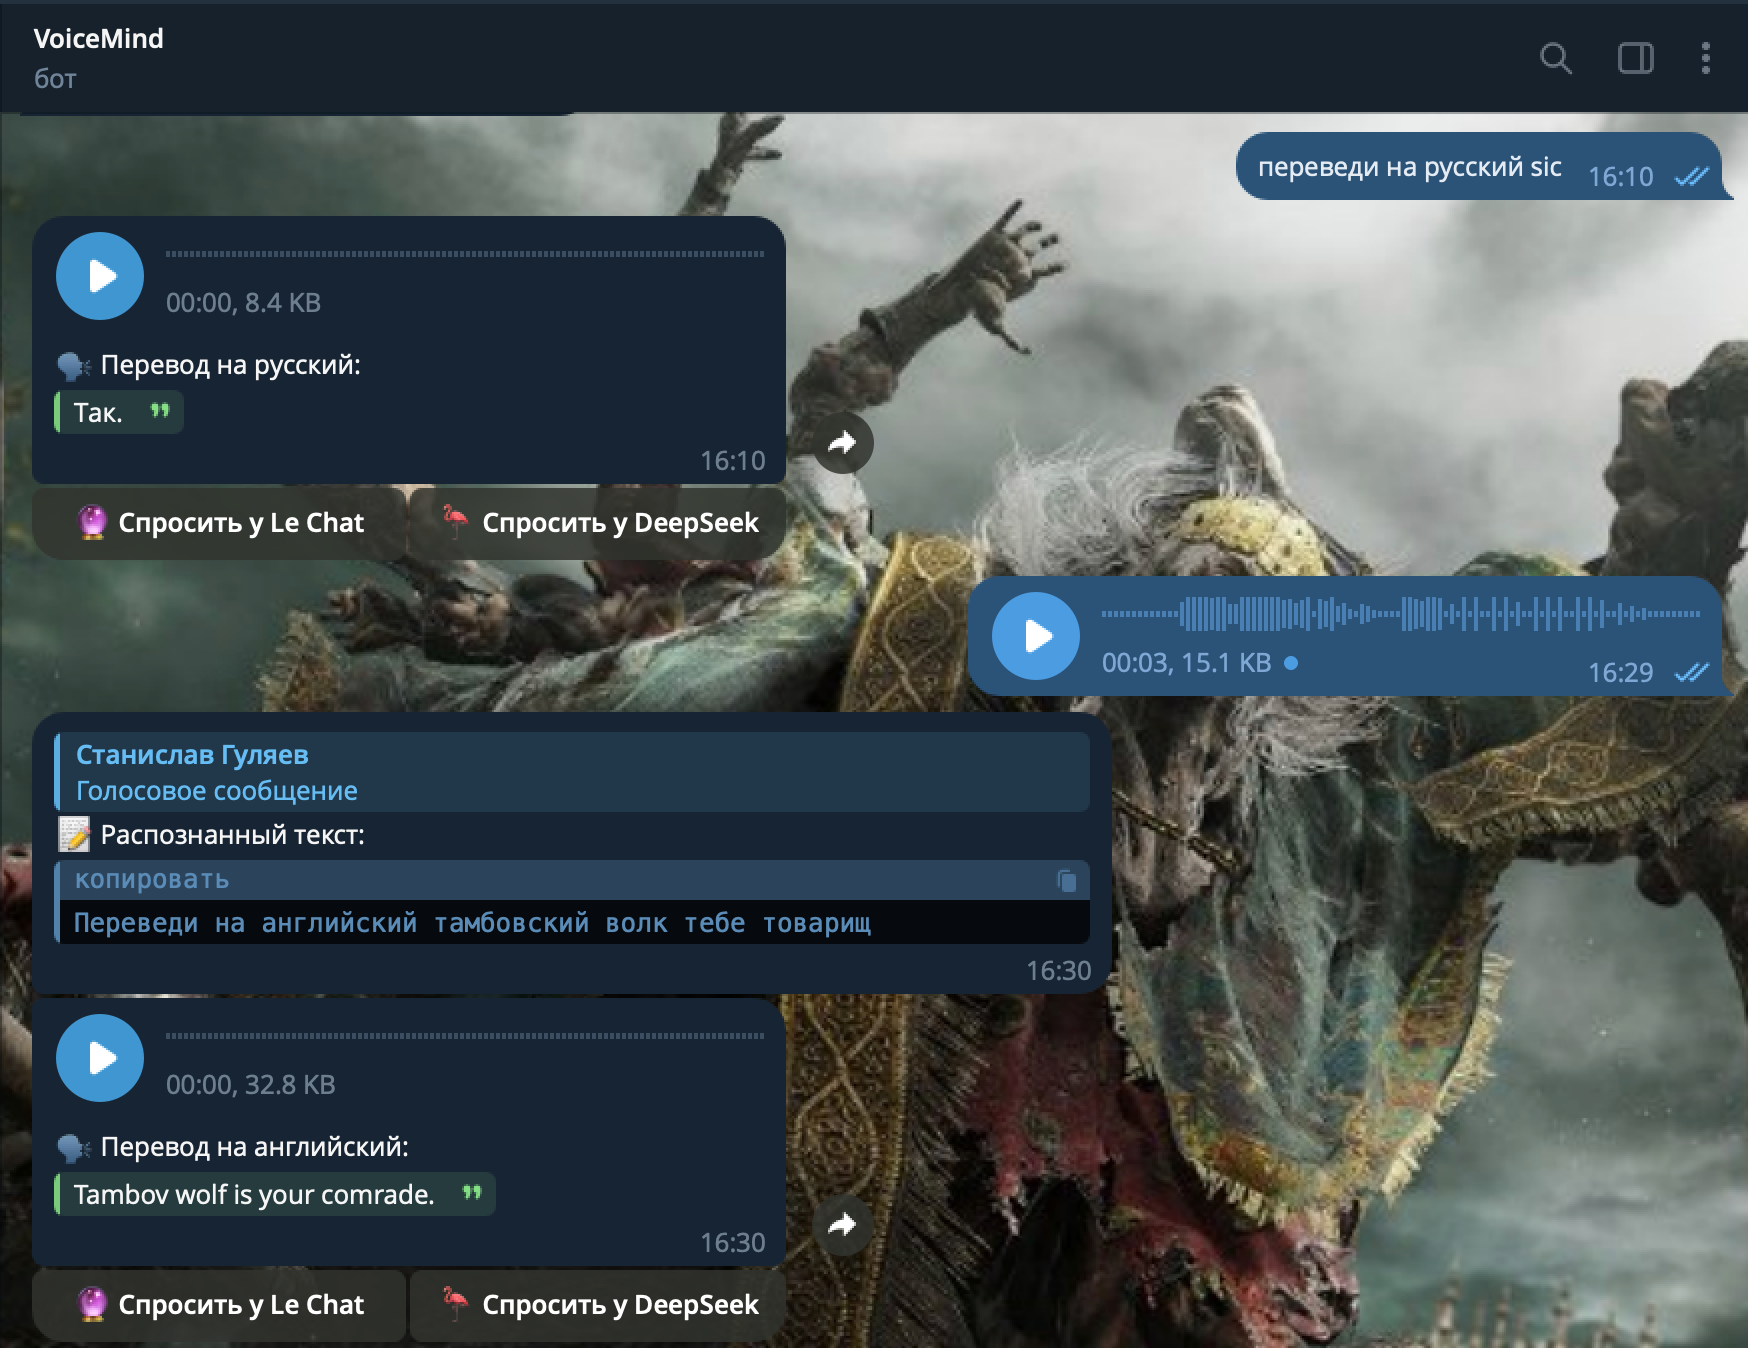Forward the 16:30 English translation message
This screenshot has width=1748, height=1348.
pyautogui.click(x=843, y=1225)
